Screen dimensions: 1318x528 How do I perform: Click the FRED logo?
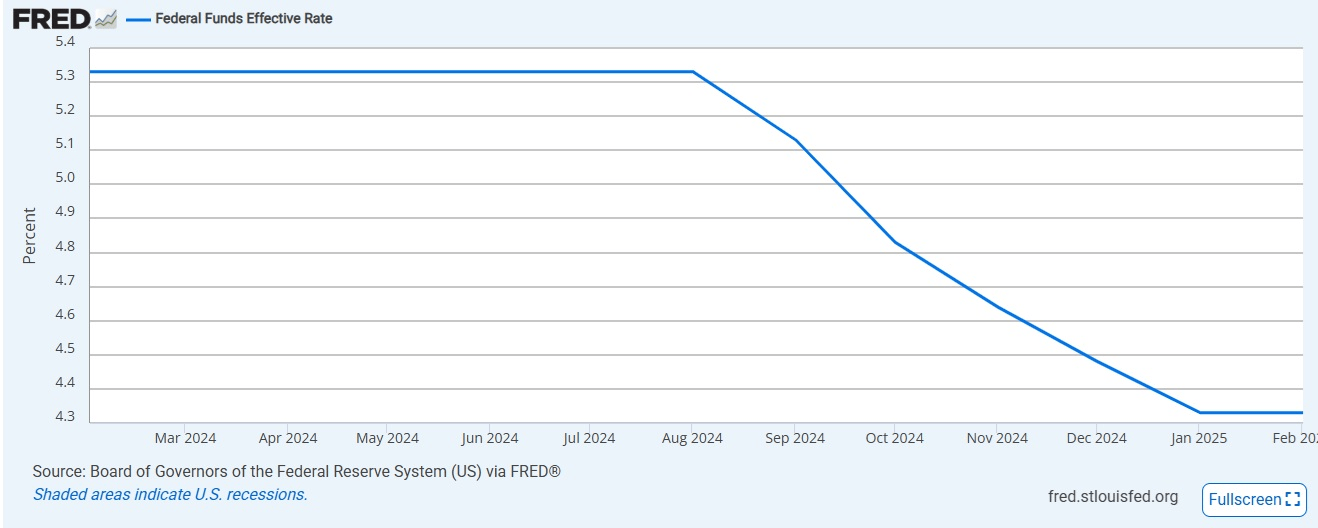tap(52, 18)
